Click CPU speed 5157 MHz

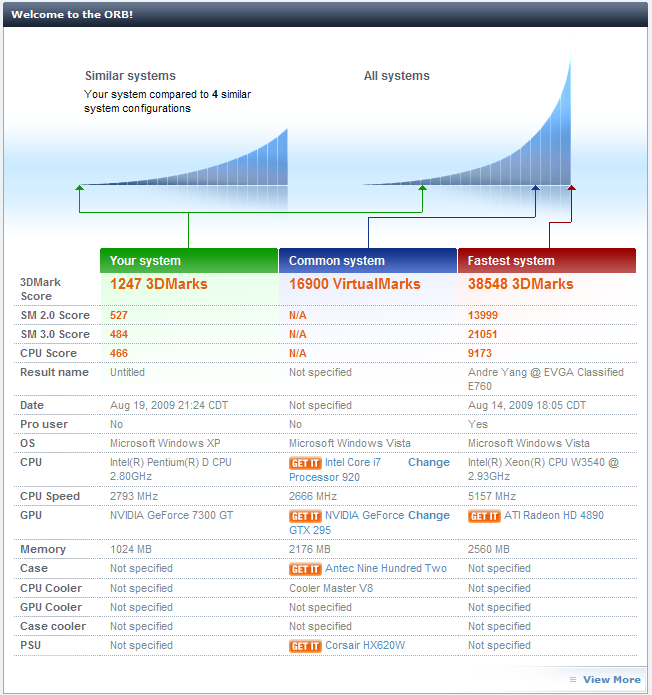492,496
